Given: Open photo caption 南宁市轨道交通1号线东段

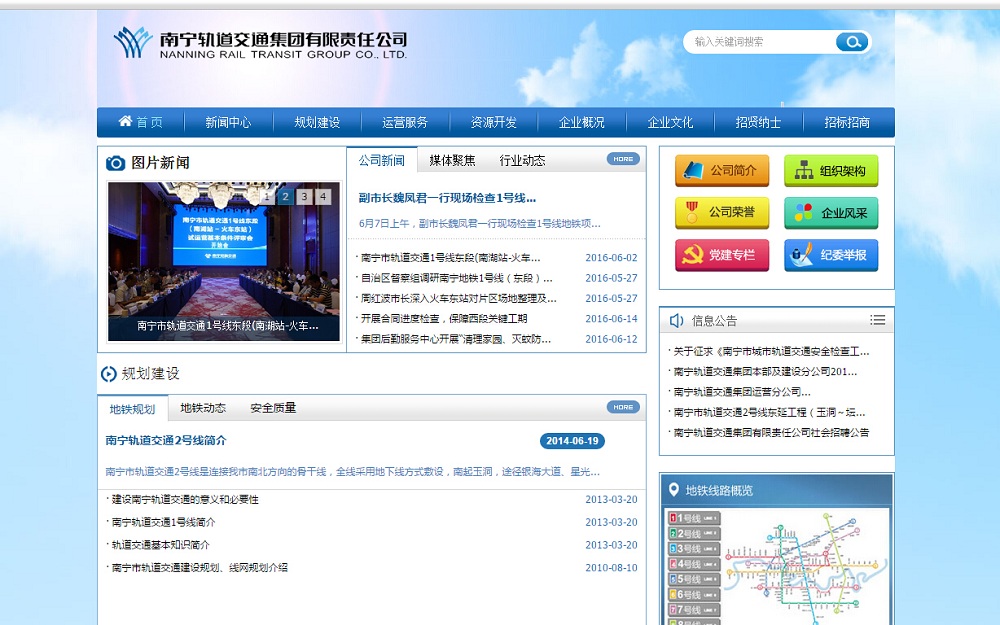Looking at the screenshot, I should coord(228,326).
